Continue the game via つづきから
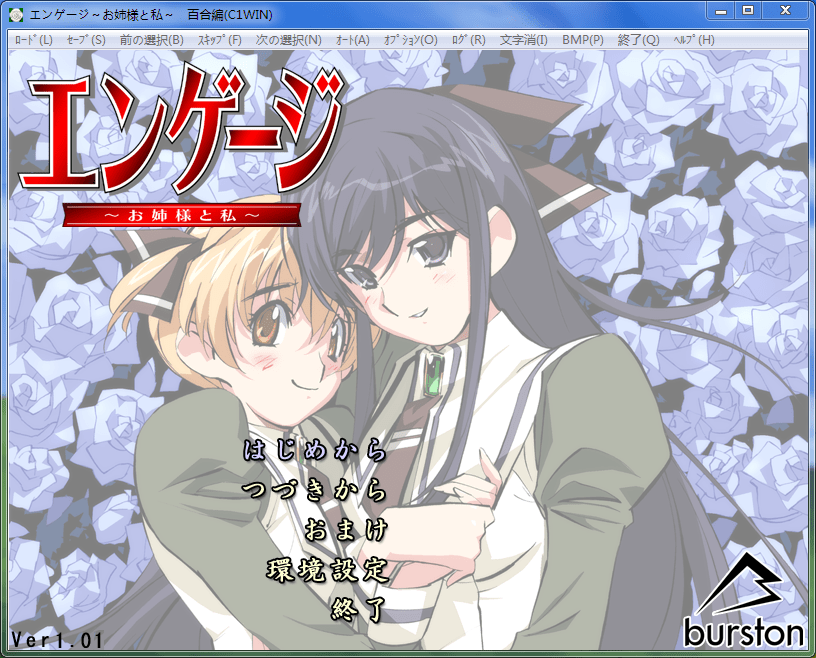 coord(314,491)
